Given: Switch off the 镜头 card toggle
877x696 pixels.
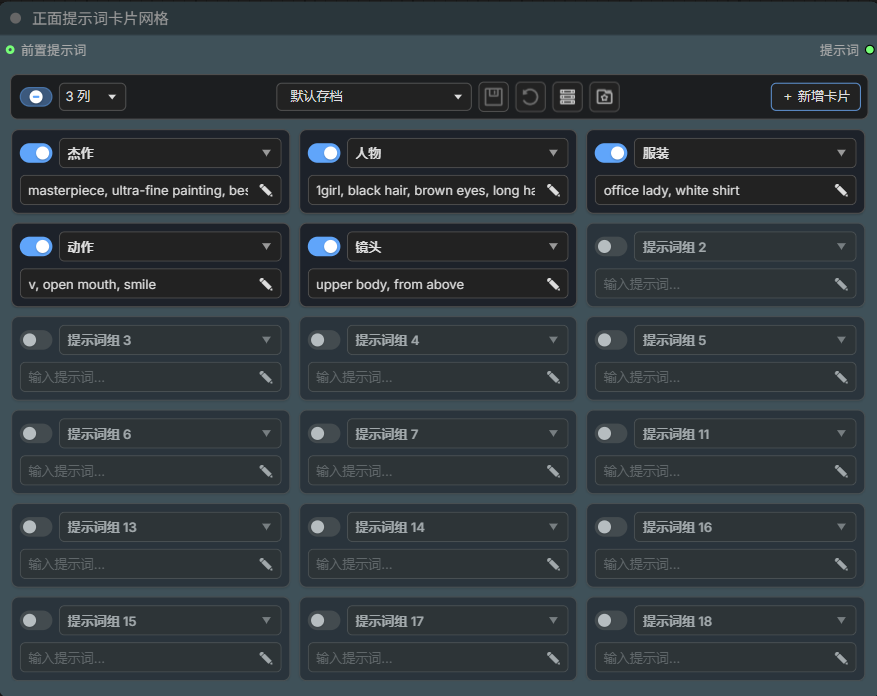Looking at the screenshot, I should [x=324, y=246].
